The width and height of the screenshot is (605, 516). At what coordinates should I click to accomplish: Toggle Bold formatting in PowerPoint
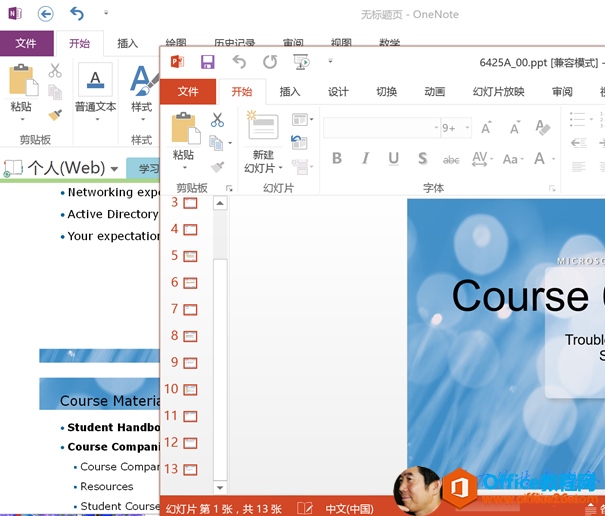click(337, 158)
